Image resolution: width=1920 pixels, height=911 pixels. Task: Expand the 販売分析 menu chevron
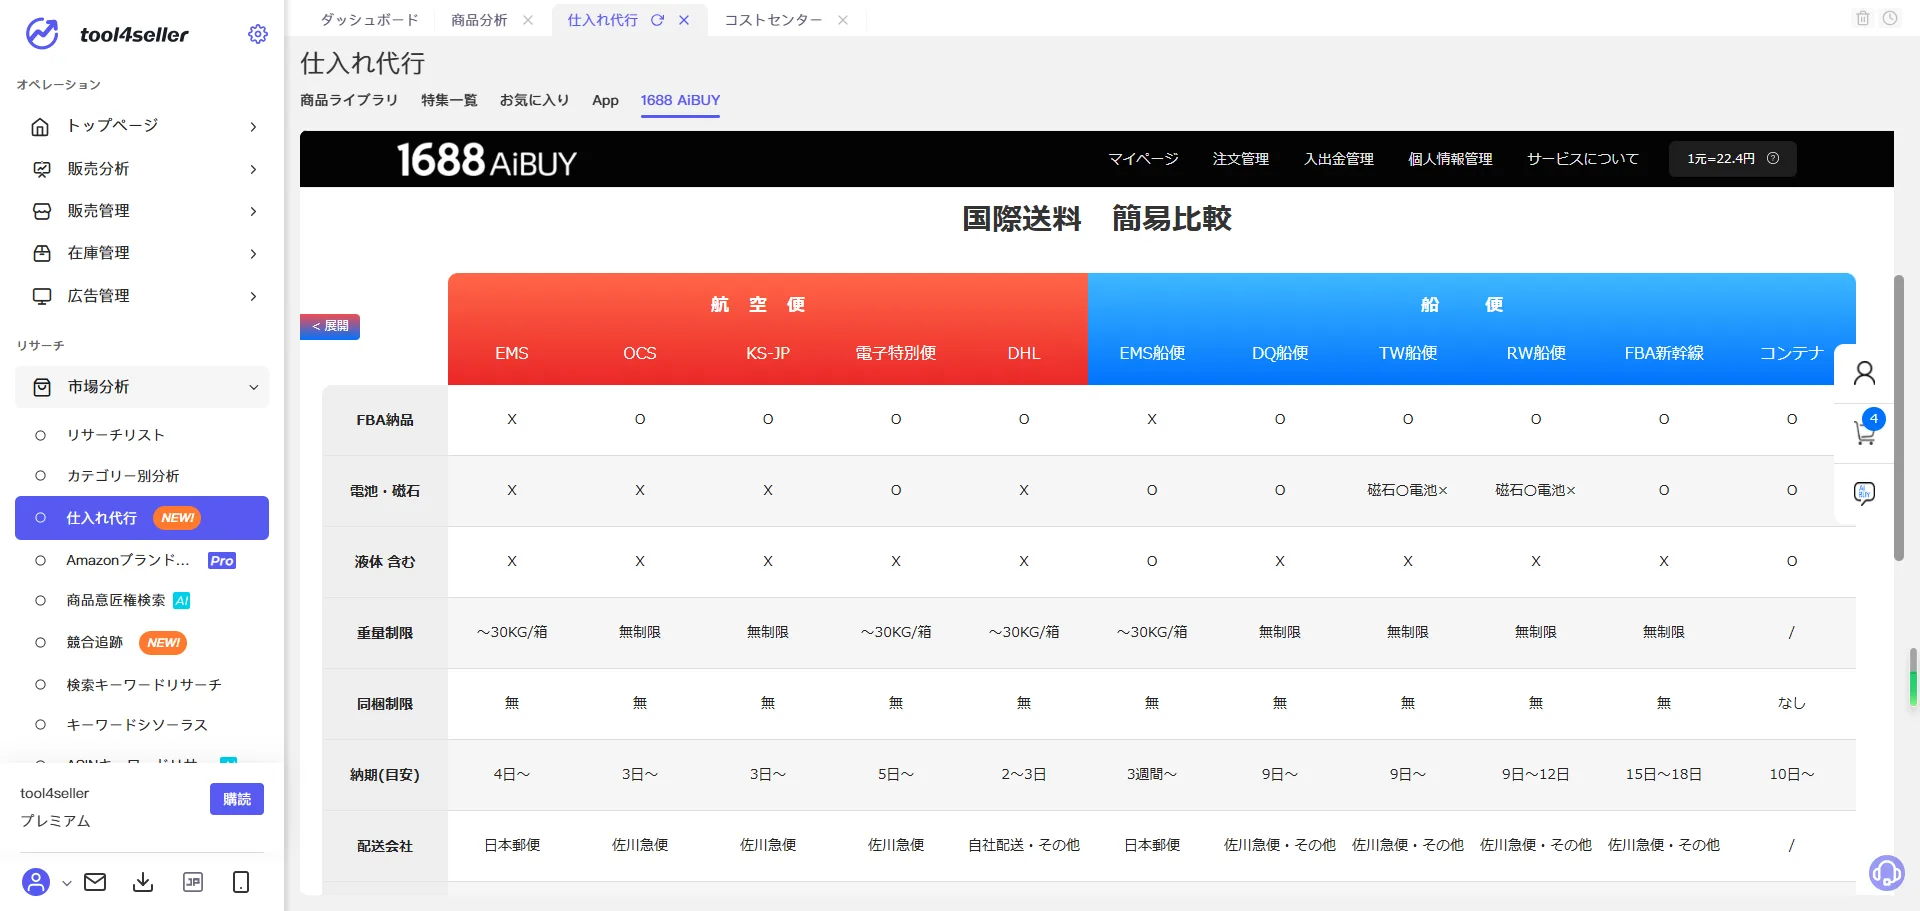point(253,170)
